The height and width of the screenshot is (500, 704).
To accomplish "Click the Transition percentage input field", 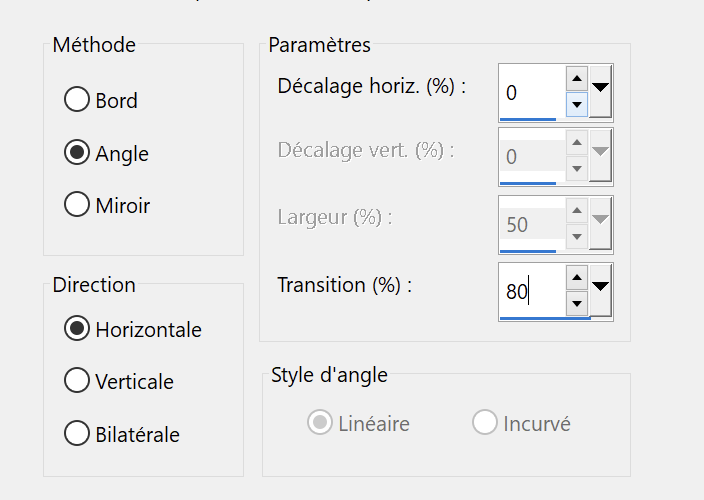I will (x=530, y=291).
